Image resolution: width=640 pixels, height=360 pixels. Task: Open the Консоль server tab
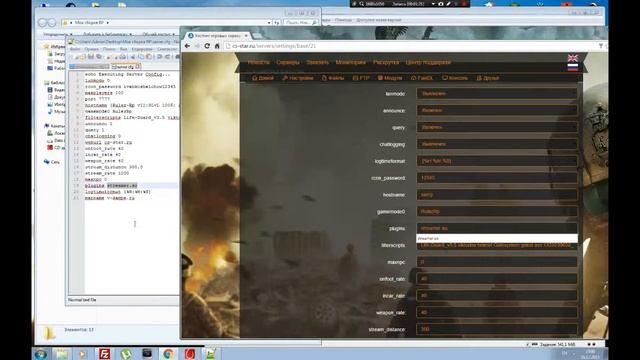(455, 78)
